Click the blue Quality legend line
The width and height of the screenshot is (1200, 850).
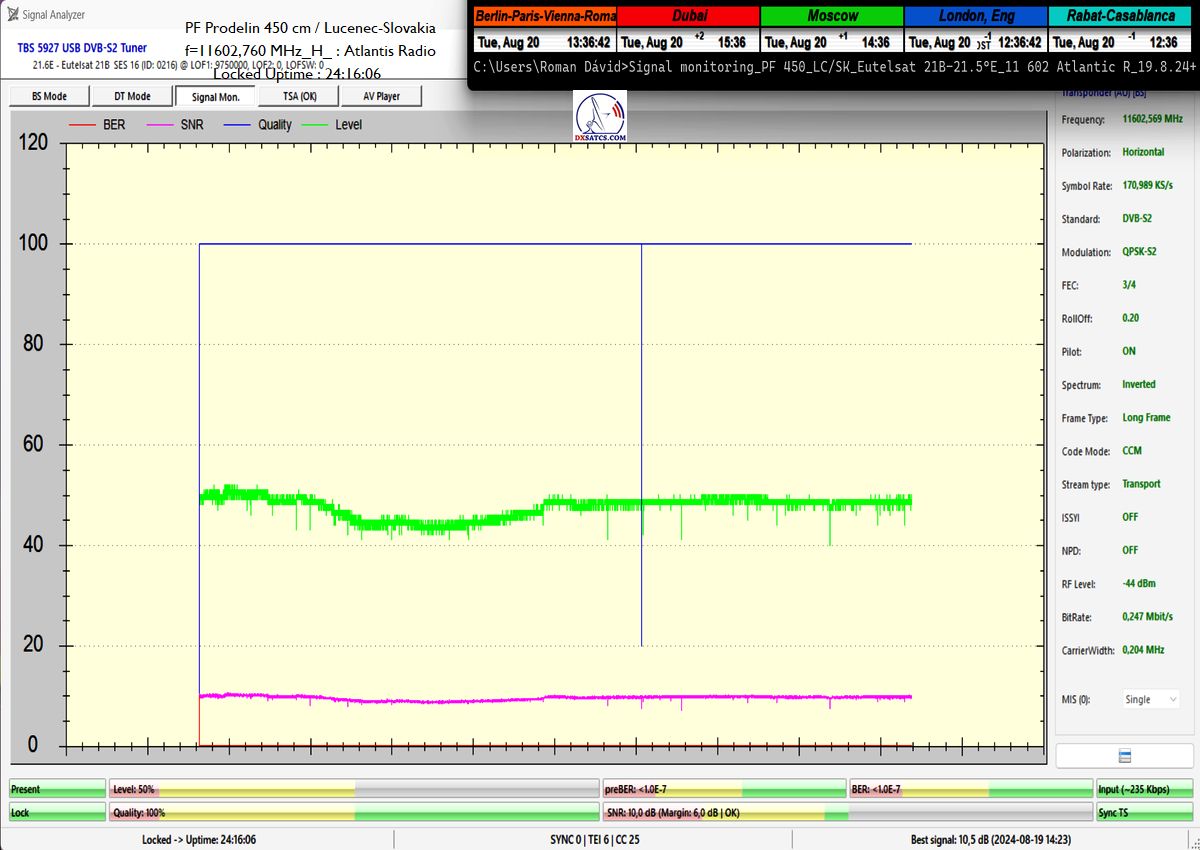pyautogui.click(x=239, y=125)
